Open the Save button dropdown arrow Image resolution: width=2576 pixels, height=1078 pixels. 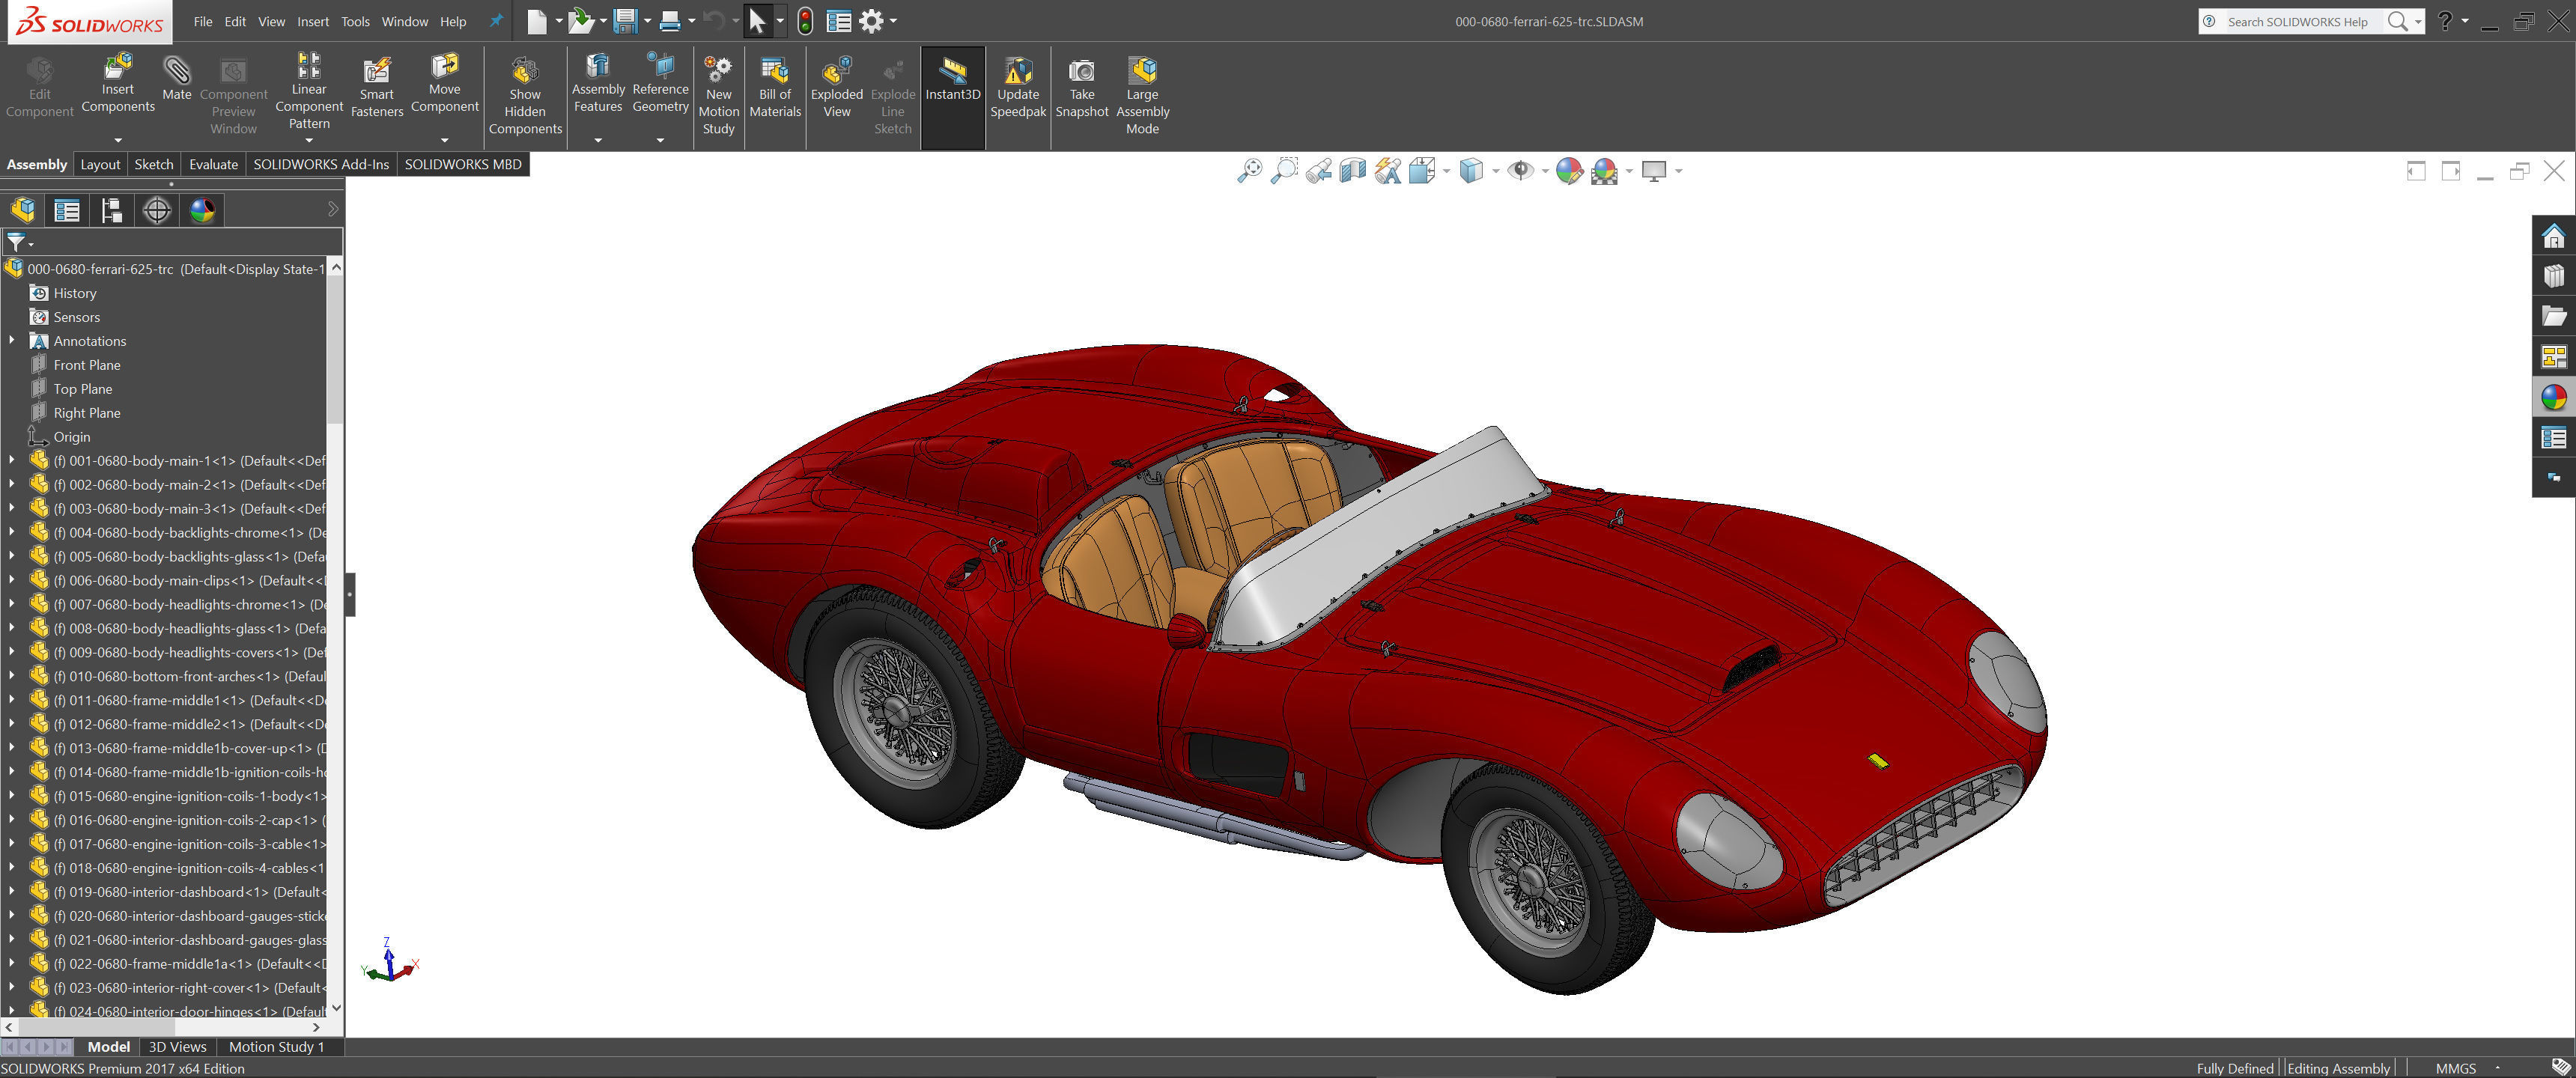click(x=647, y=21)
